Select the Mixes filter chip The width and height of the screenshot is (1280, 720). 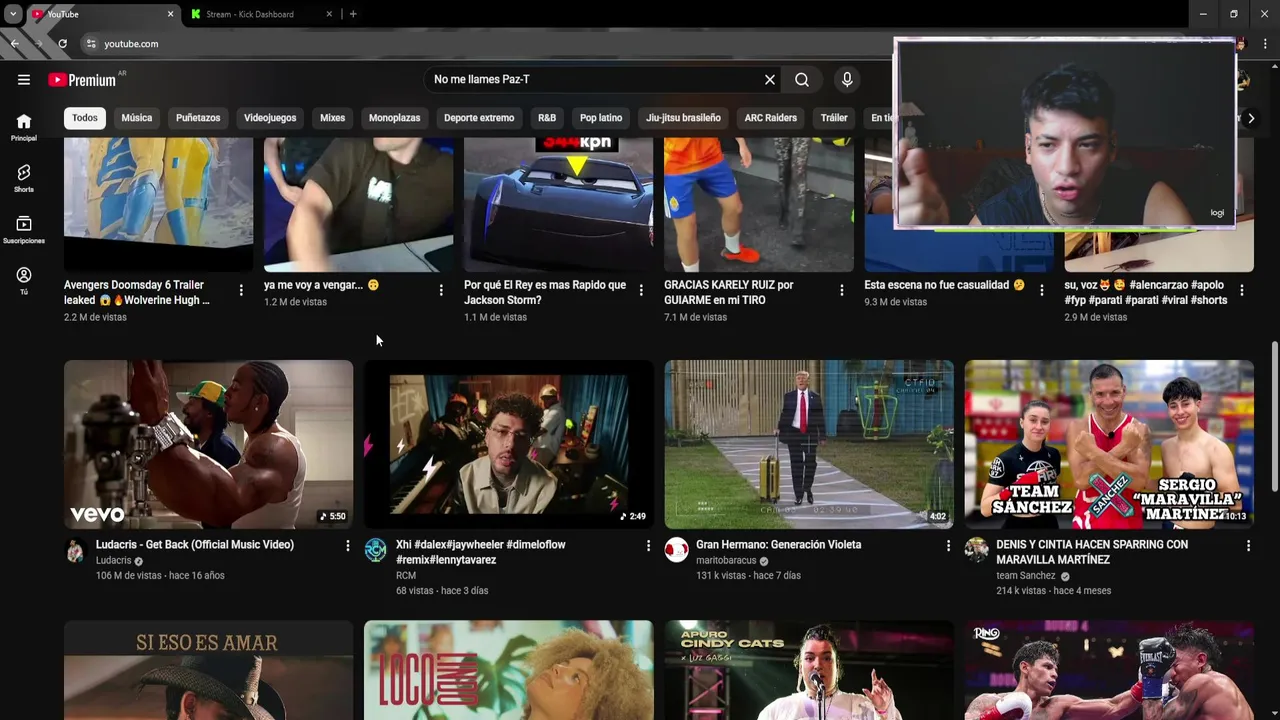332,118
